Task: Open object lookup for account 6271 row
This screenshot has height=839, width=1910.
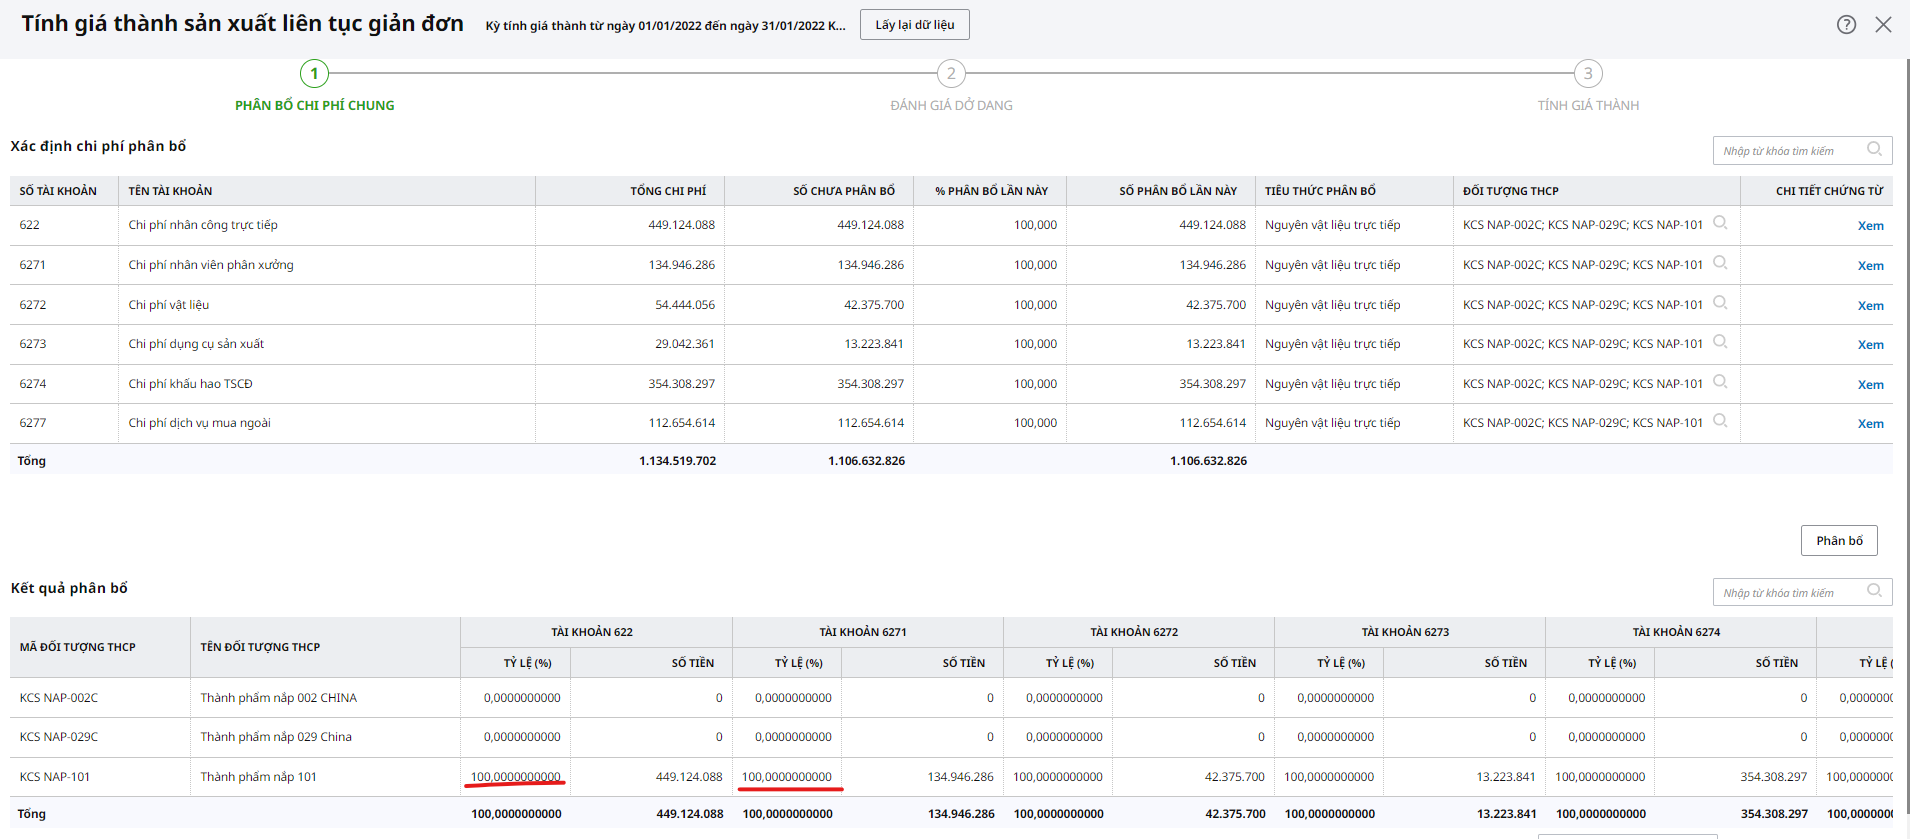Action: 1720,263
